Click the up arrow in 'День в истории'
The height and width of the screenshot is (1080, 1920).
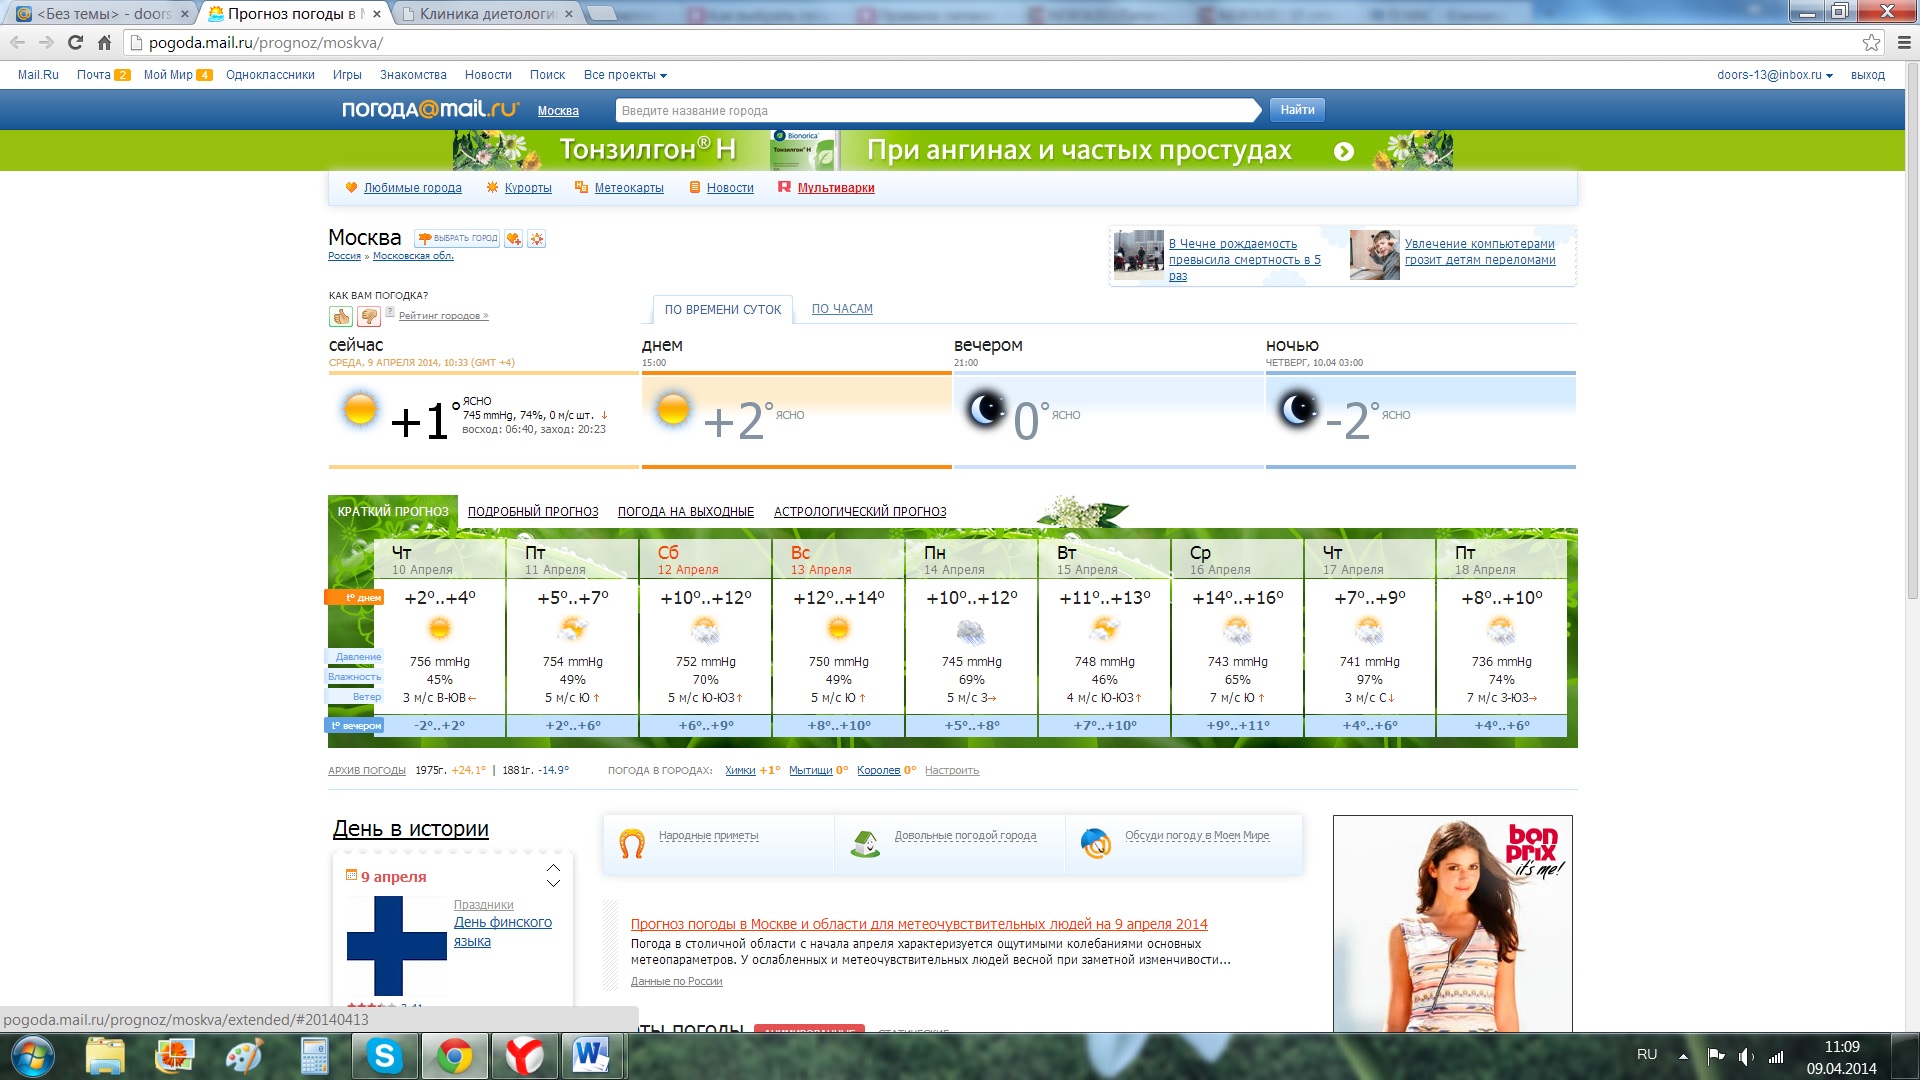(553, 867)
